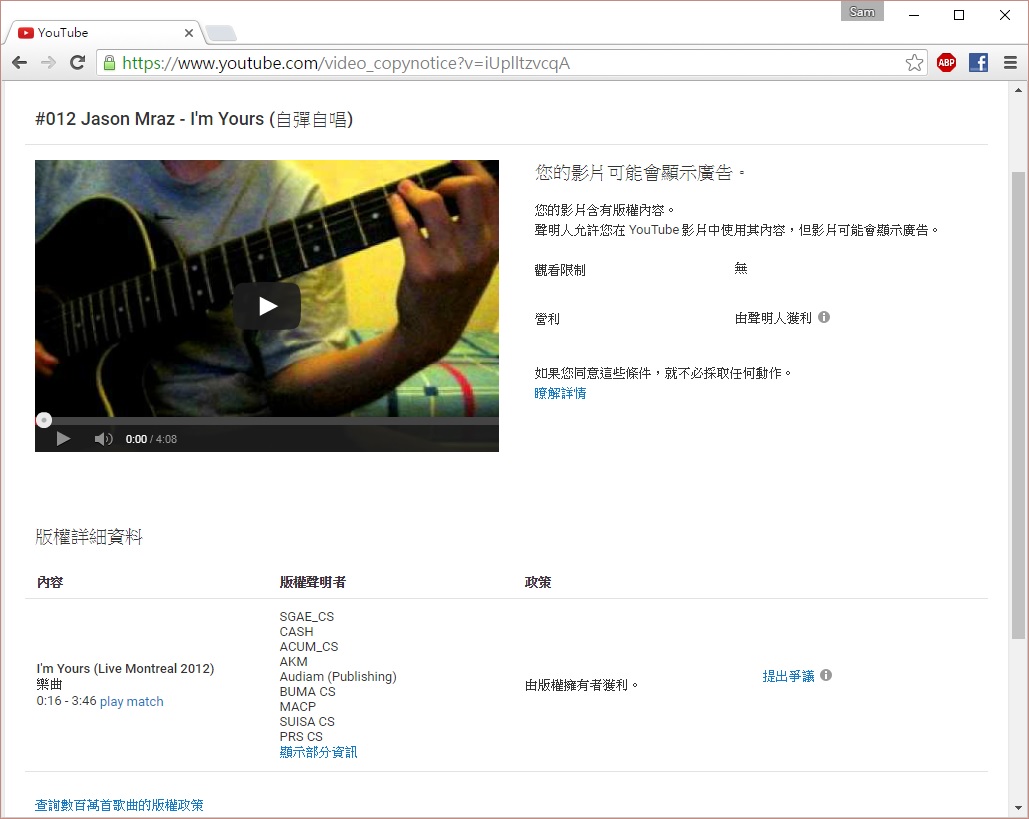Image resolution: width=1029 pixels, height=819 pixels.
Task: Click the 由聲明人獲利 value text
Action: 773,318
